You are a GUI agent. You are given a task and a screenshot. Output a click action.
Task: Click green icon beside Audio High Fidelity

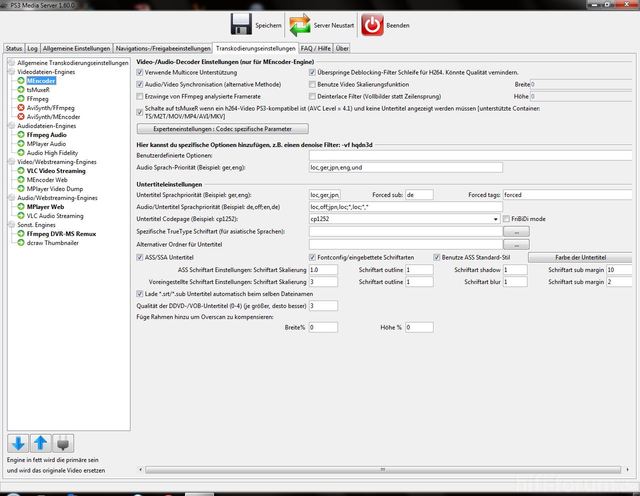pos(21,152)
